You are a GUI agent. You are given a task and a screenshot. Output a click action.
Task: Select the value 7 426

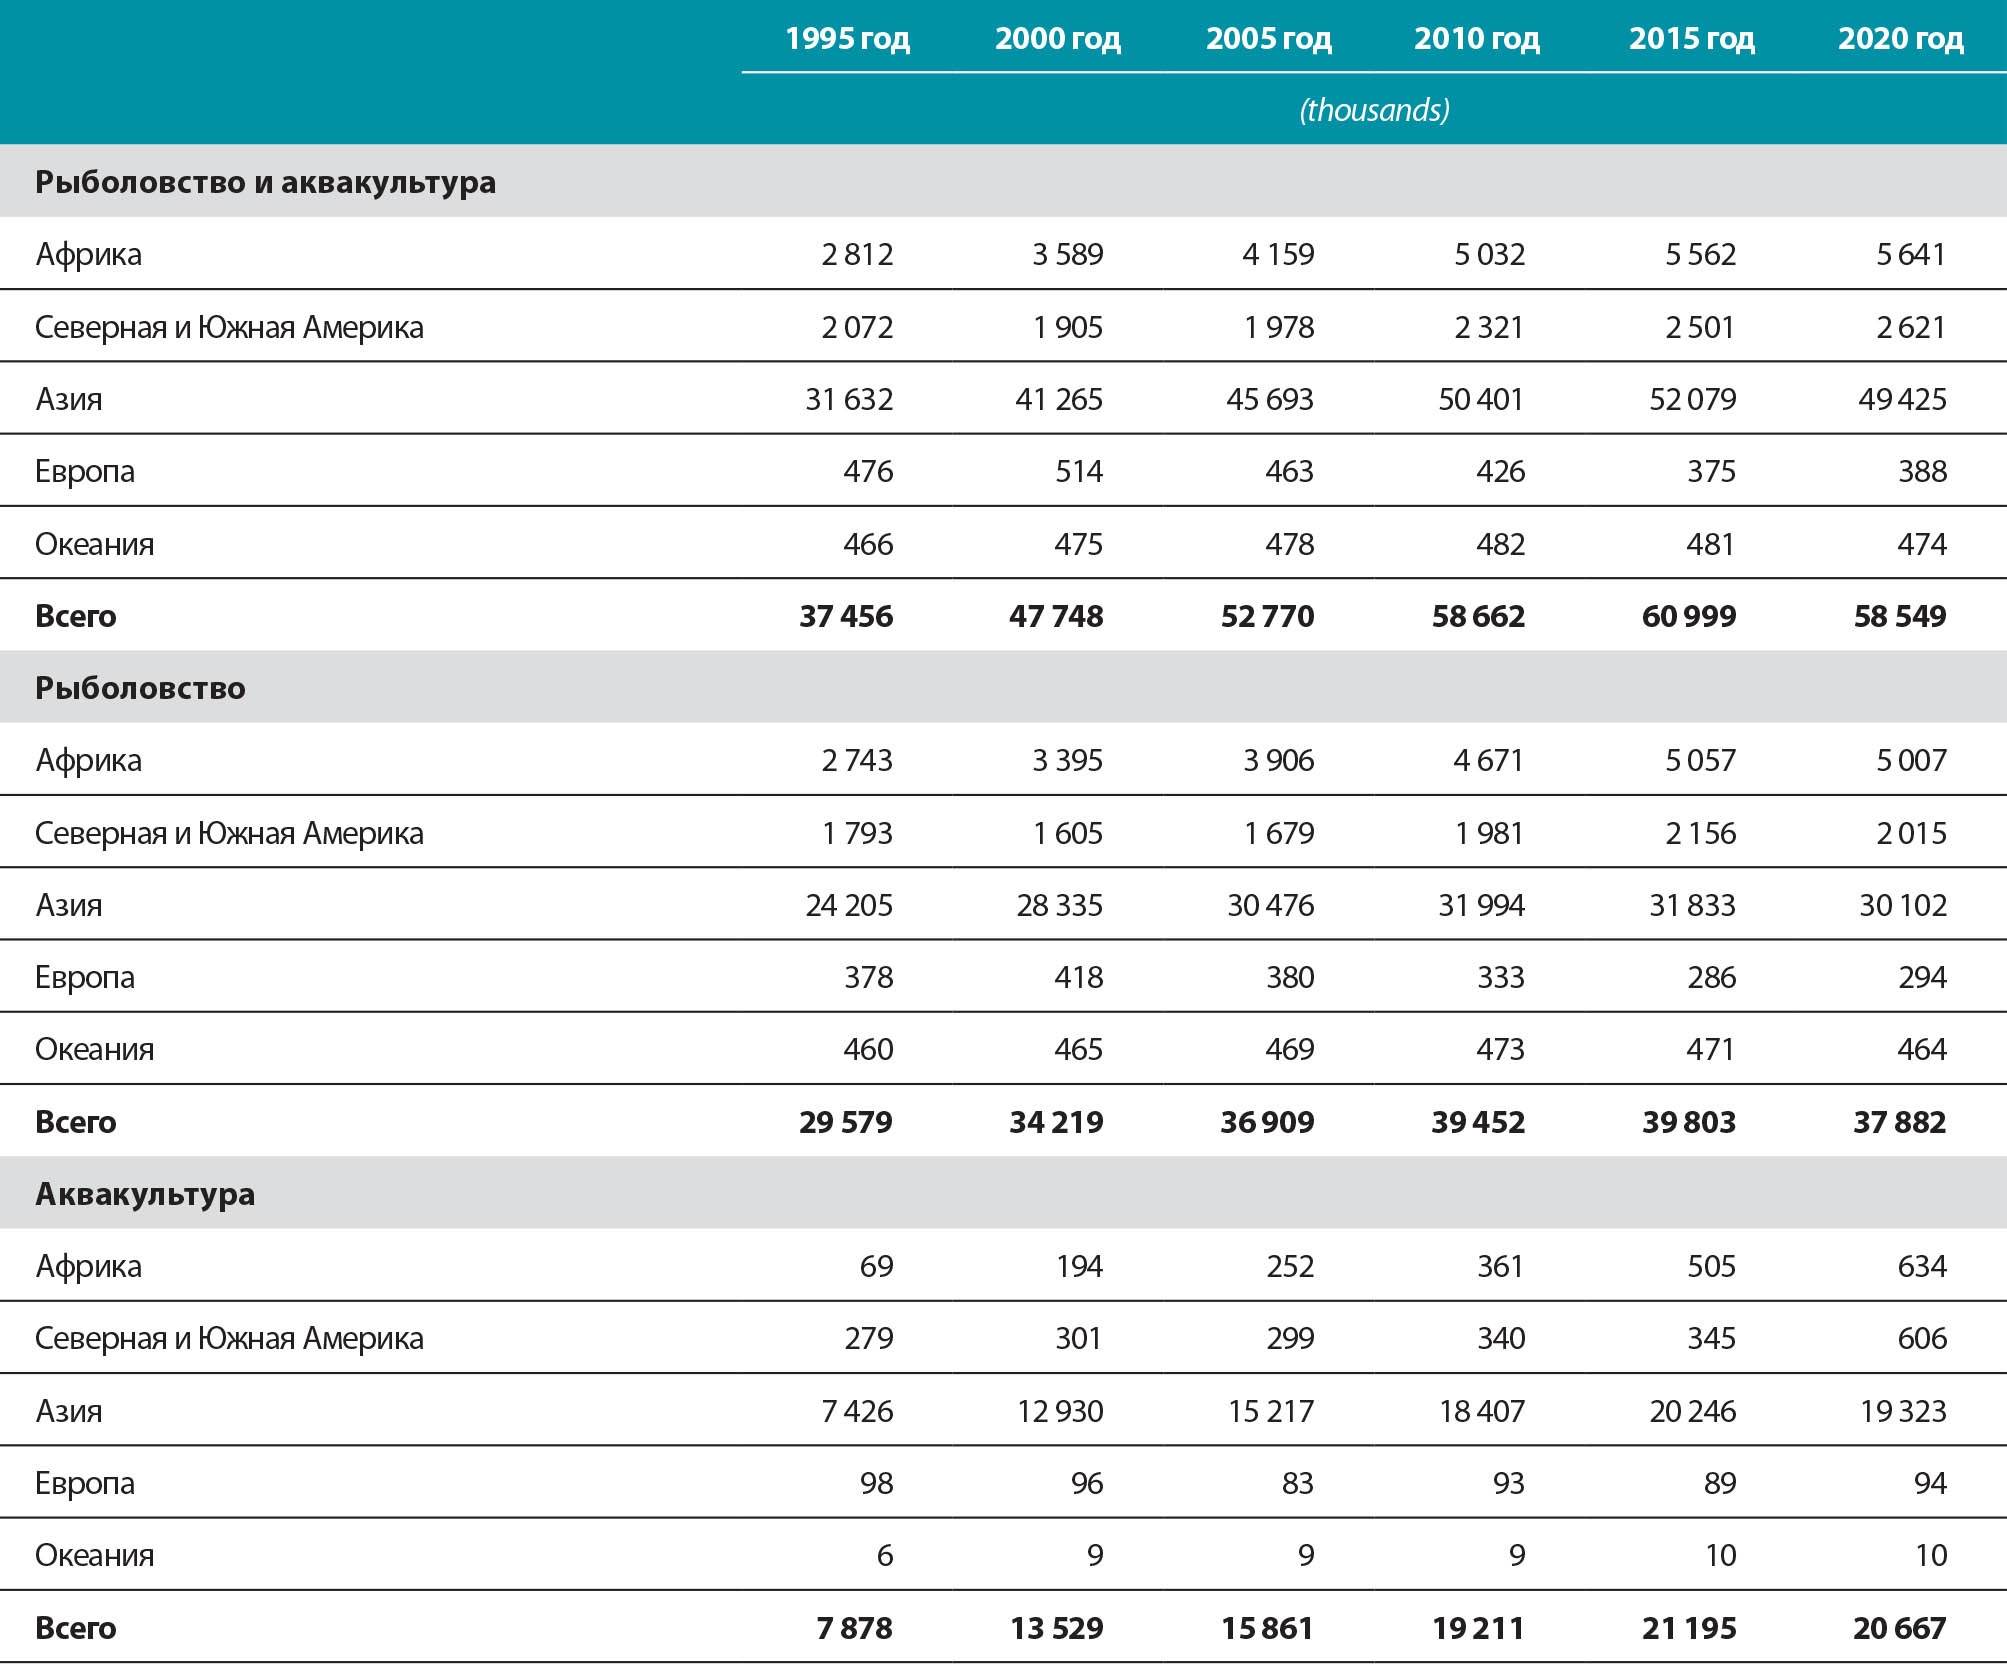point(857,1411)
